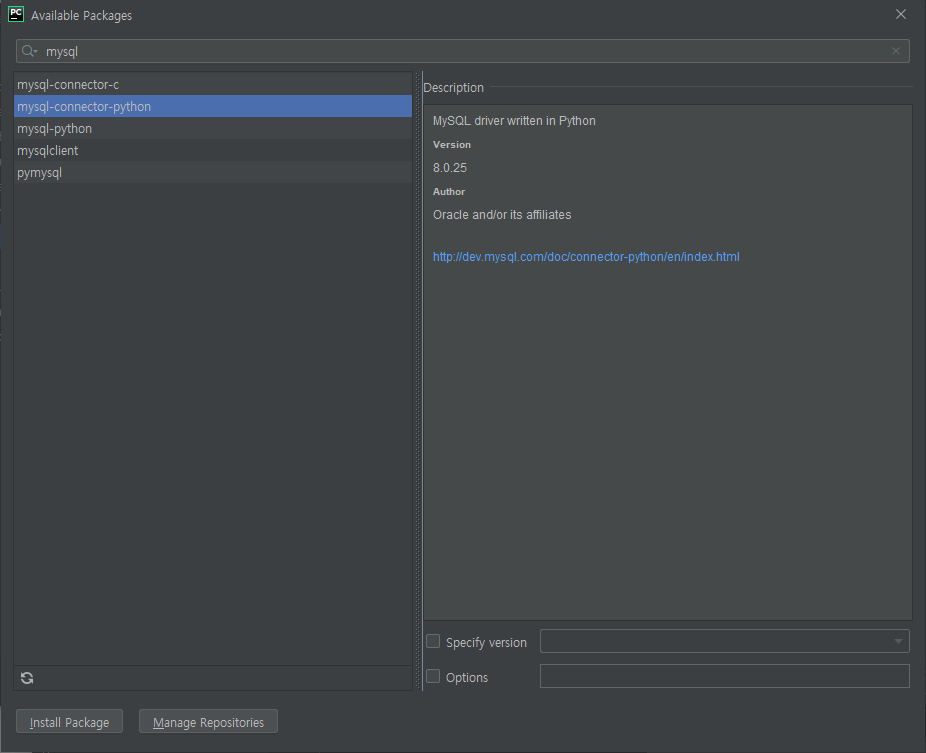Image resolution: width=926 pixels, height=753 pixels.
Task: Click the version value 8.0.25
Action: pyautogui.click(x=450, y=168)
